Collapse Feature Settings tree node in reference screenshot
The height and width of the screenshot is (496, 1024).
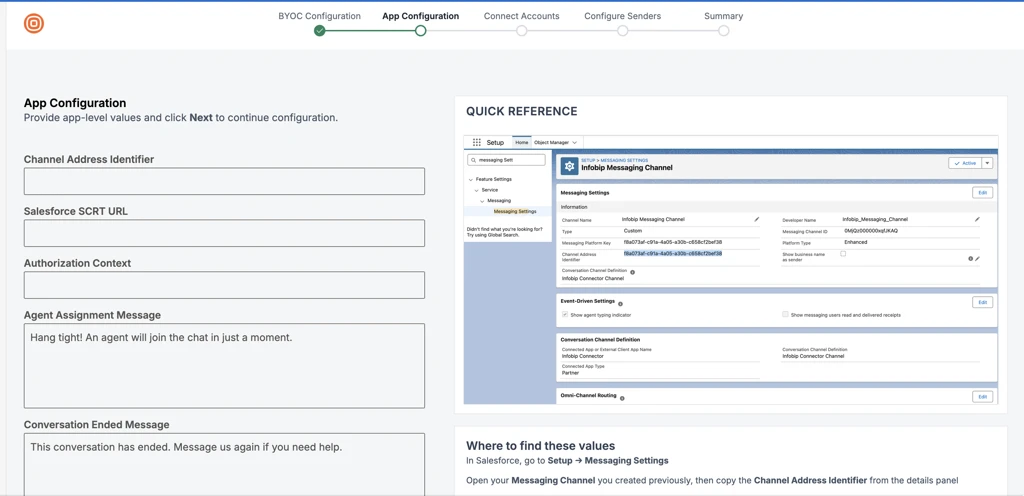pos(470,179)
